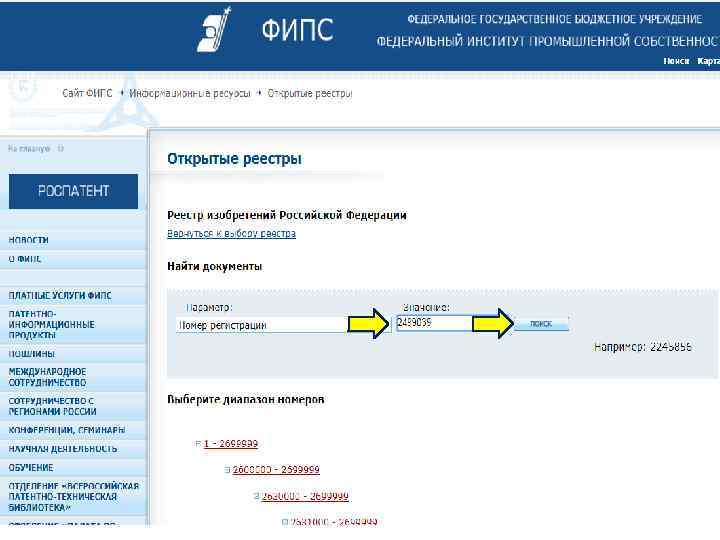The width and height of the screenshot is (720, 540).
Task: Open ПАТЕНТНО-ИНФОРМАЦИОННЫЕ ПРОДУКТЫ menu item
Action: (51, 325)
